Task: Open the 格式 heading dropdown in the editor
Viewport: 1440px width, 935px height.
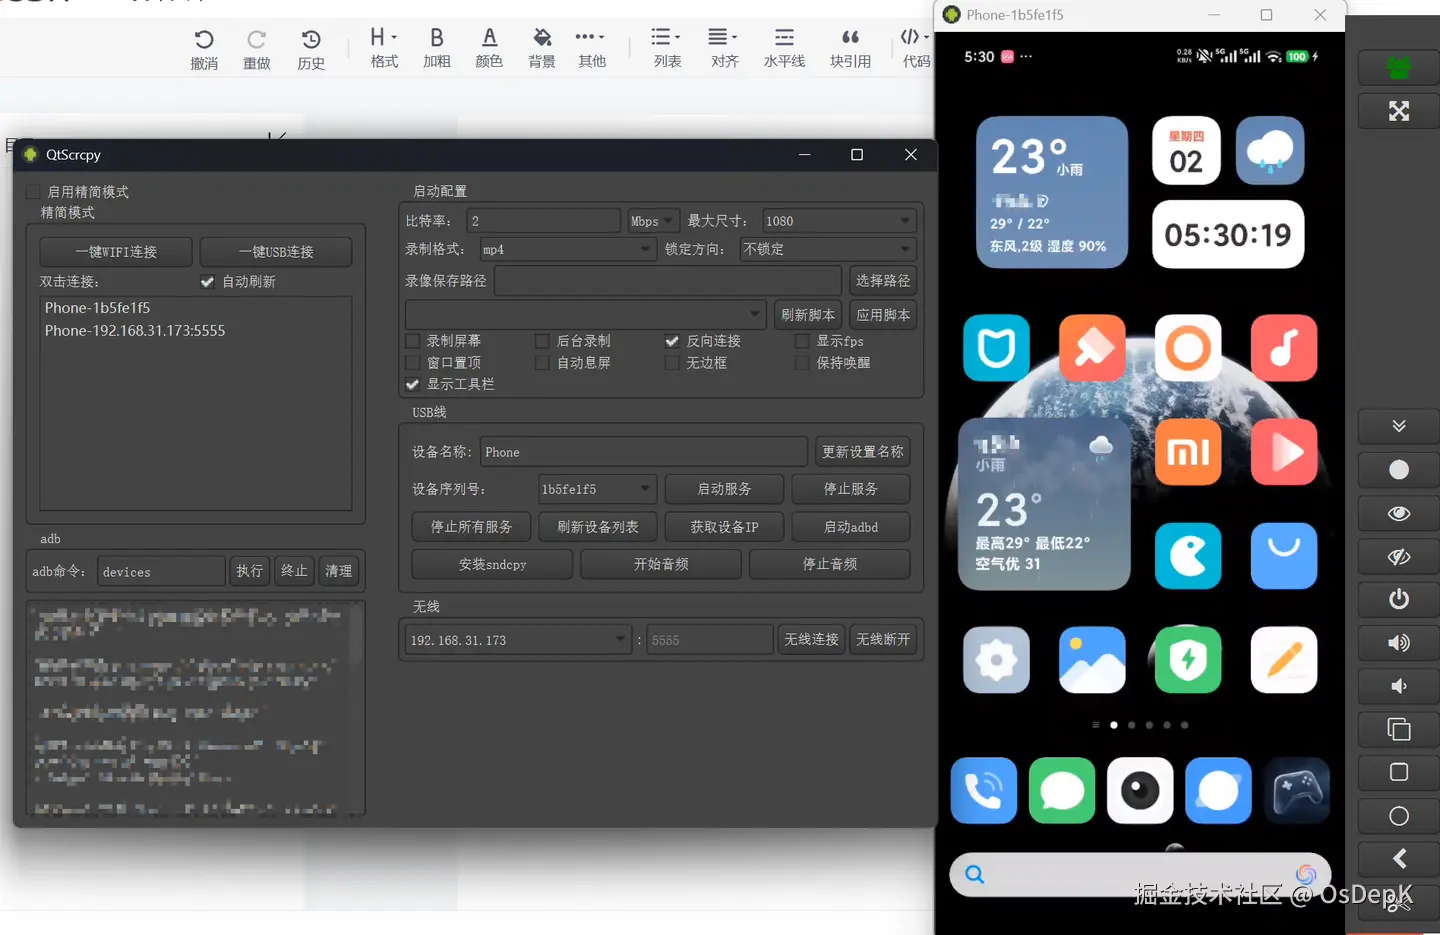Action: coord(384,48)
